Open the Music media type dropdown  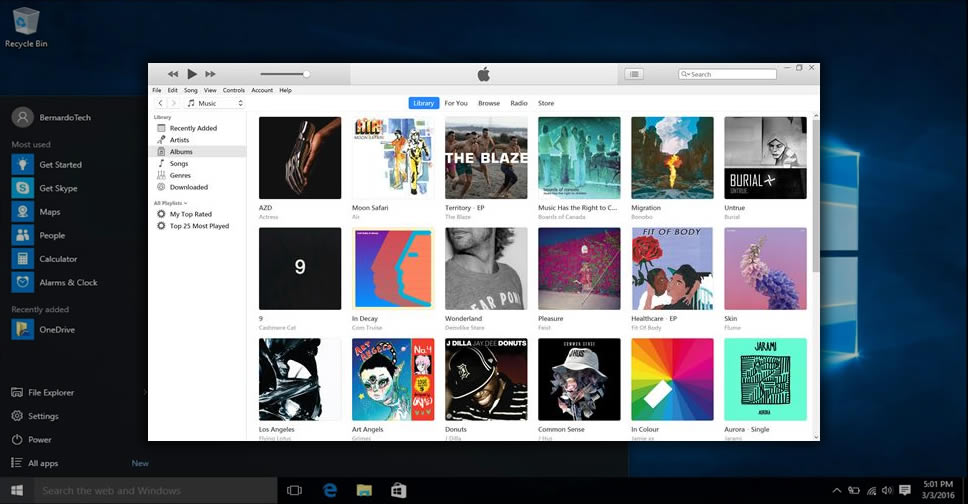point(214,103)
